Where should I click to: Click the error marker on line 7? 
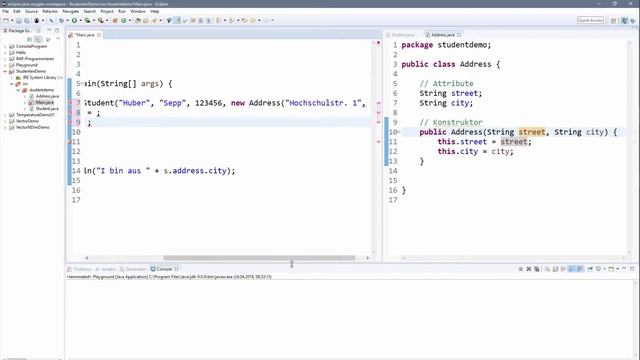(x=69, y=103)
